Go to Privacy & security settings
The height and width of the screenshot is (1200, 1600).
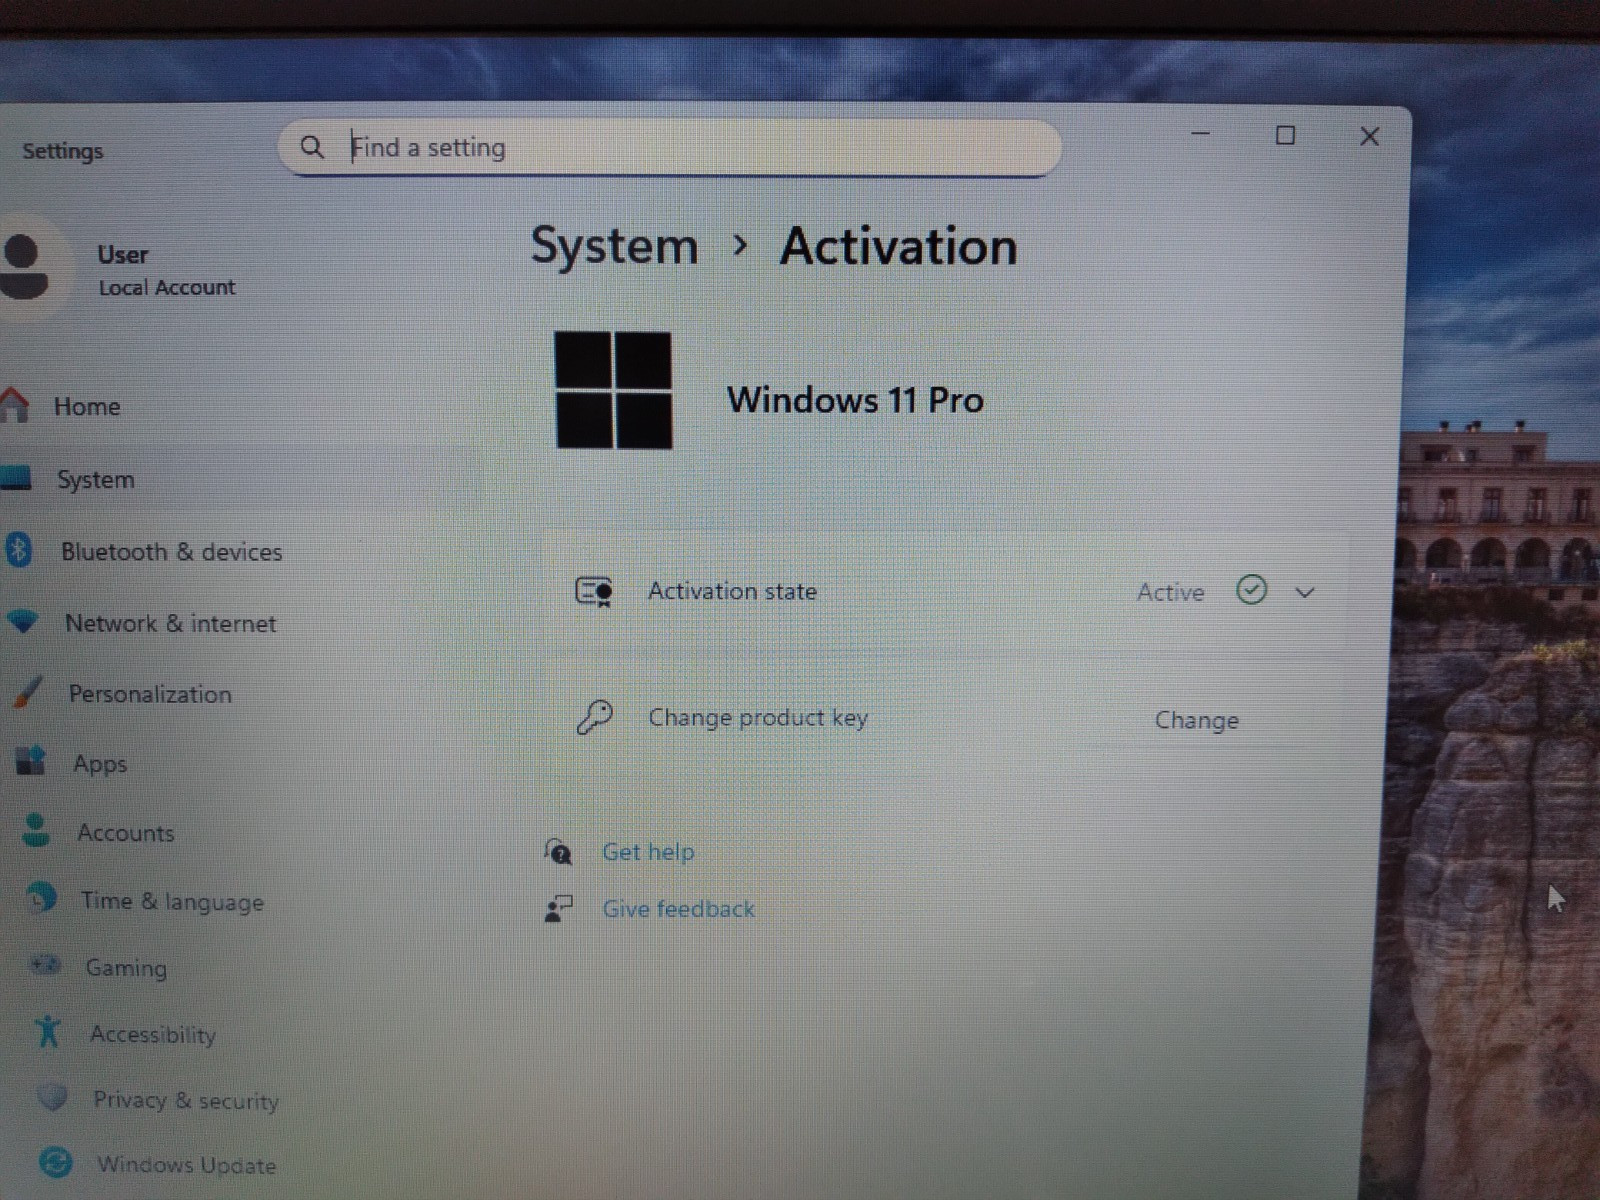click(186, 1100)
